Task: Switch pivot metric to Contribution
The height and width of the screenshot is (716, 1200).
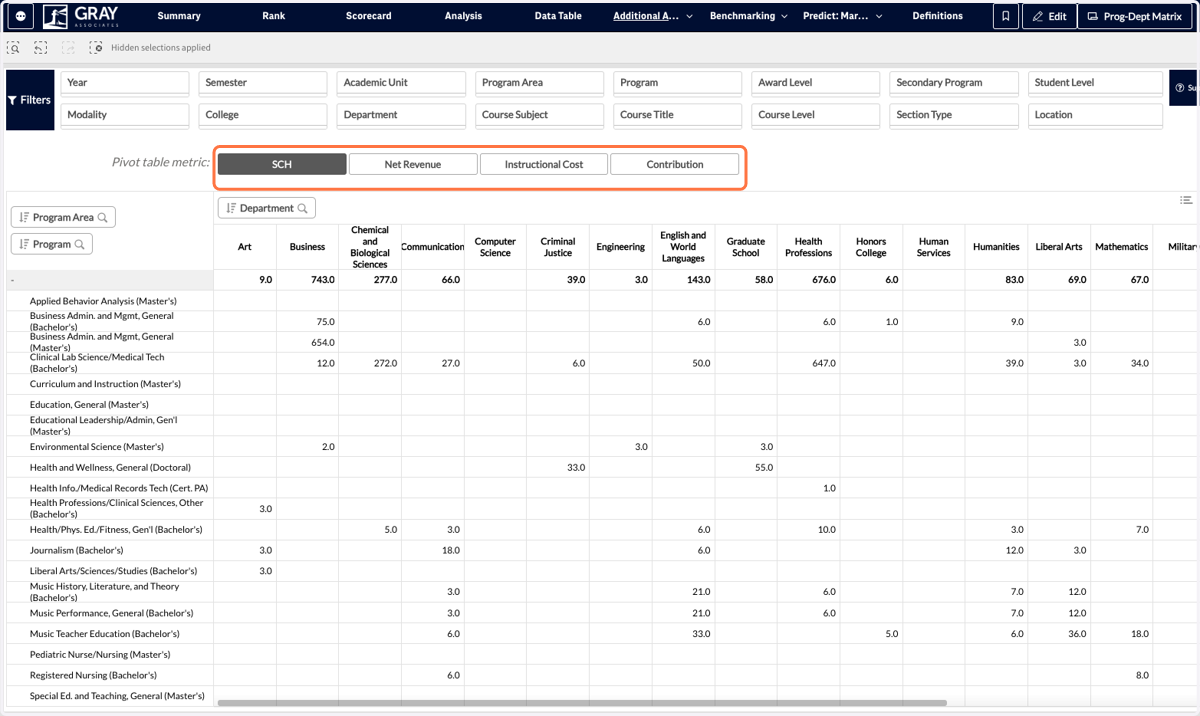Action: [x=675, y=164]
